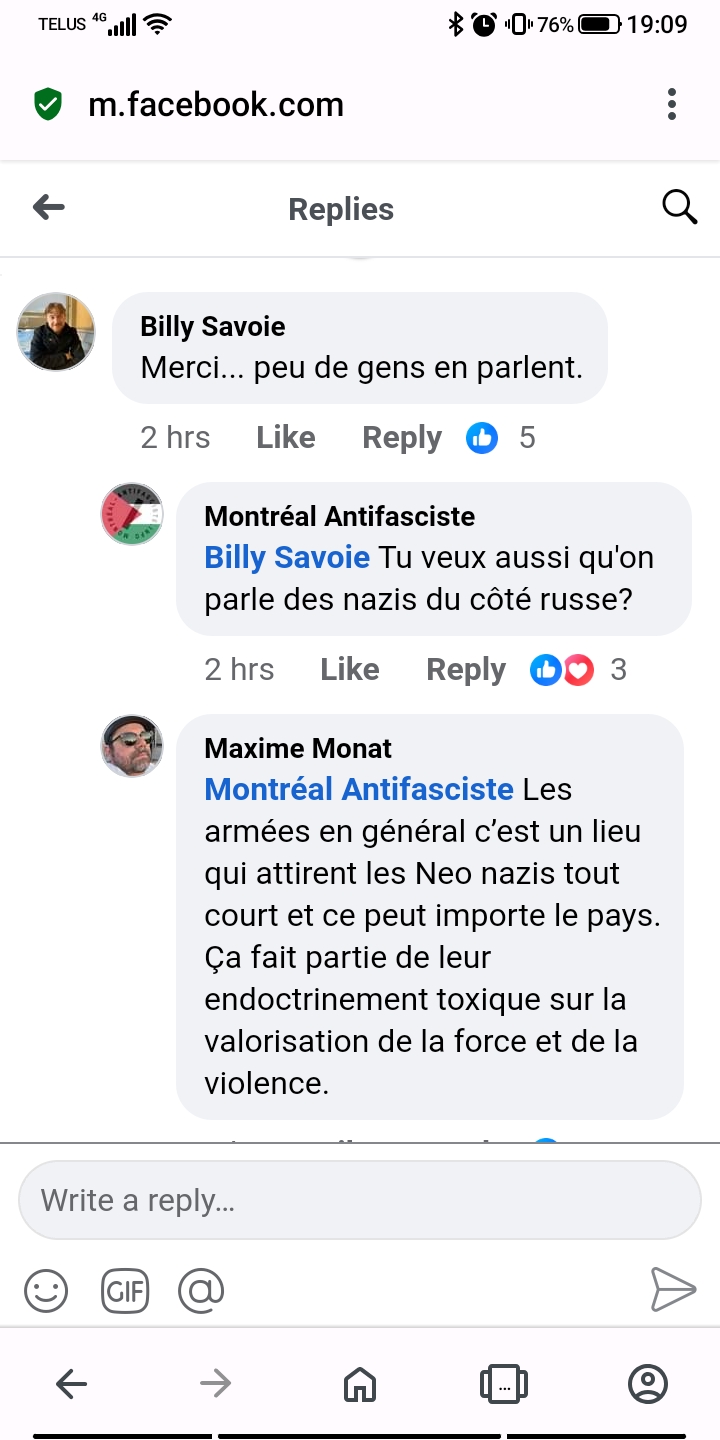
Task: Tap the @ mention icon
Action: (201, 1291)
